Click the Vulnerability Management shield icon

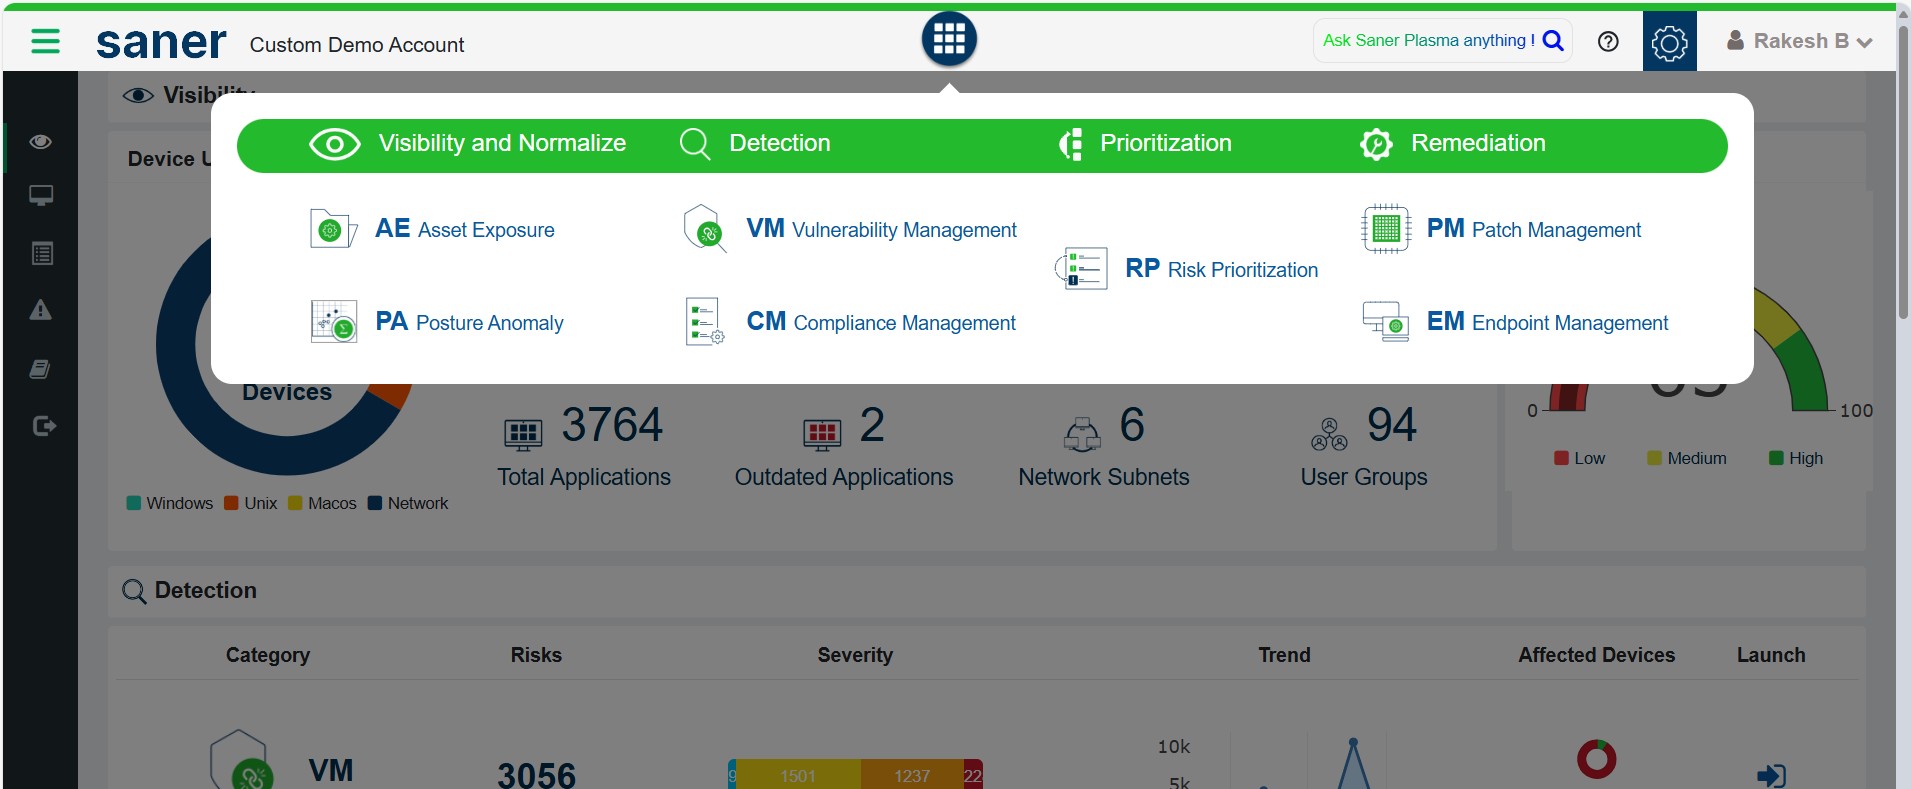point(704,229)
